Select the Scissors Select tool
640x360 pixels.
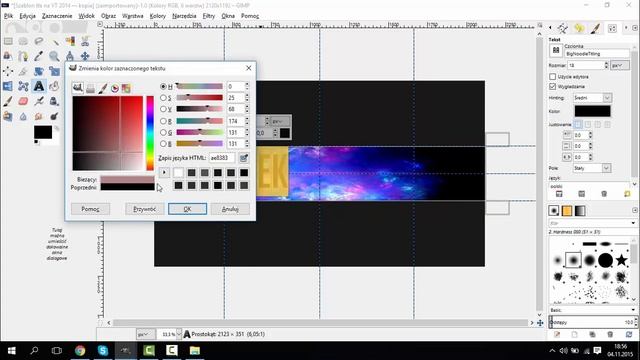85,41
